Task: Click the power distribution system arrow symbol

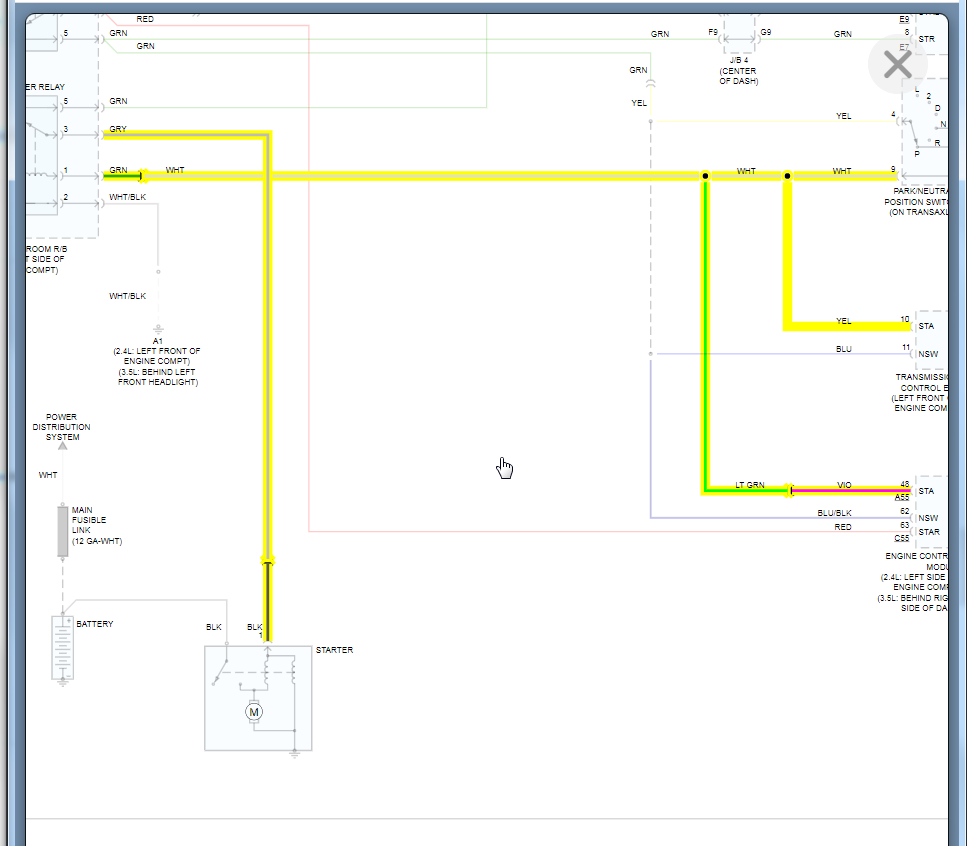Action: [62, 445]
